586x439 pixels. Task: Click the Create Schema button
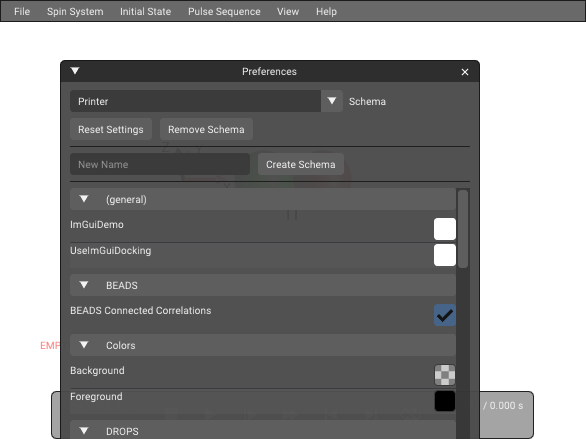pyautogui.click(x=300, y=164)
